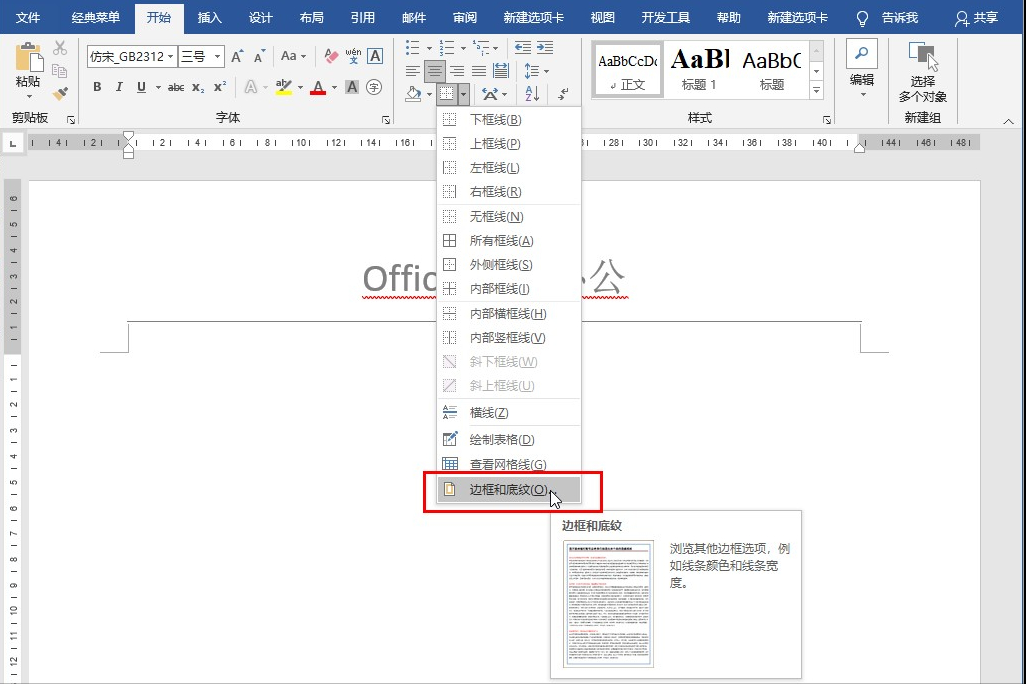Switch to the 设计 tab
The width and height of the screenshot is (1026, 684).
click(260, 18)
